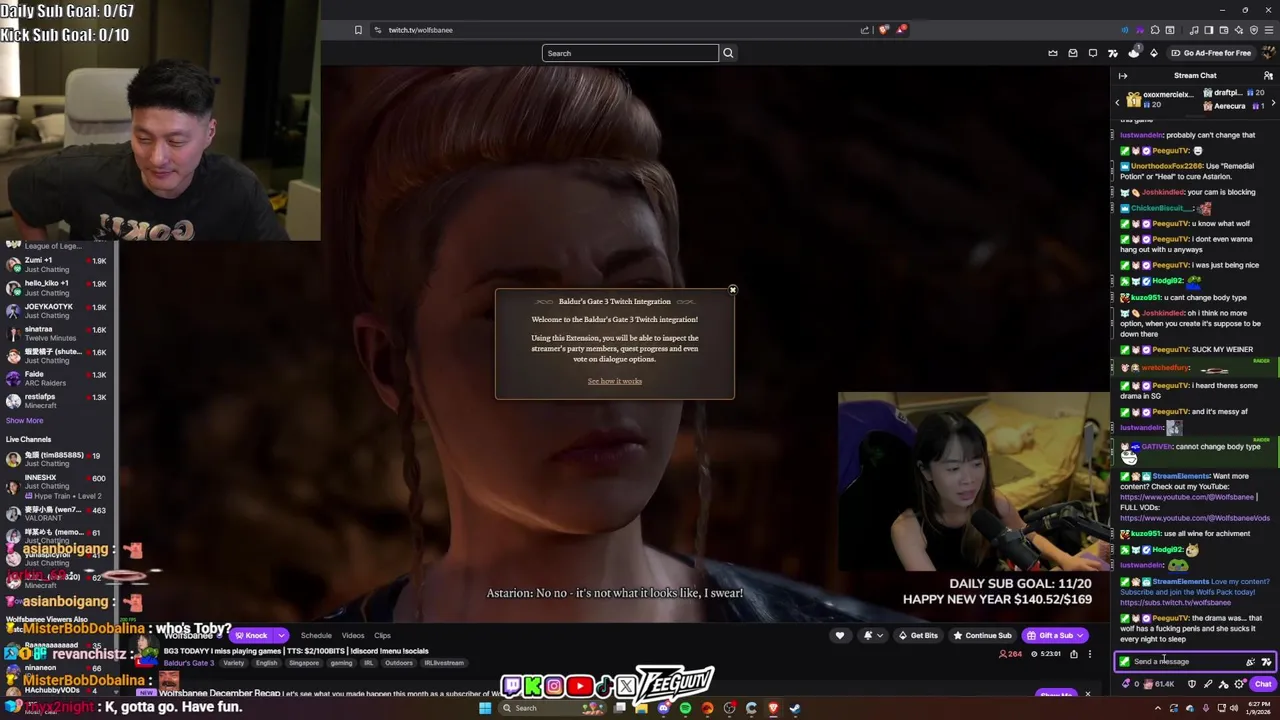This screenshot has height=720, width=1280.
Task: Open the browser music player icon
Action: click(1194, 30)
